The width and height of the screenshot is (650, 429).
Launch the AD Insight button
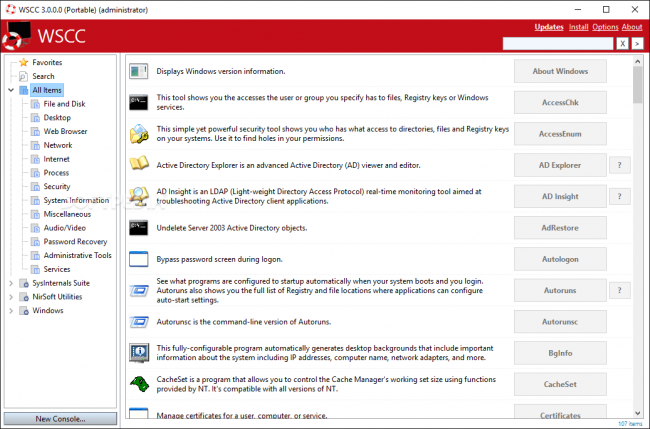[560, 196]
